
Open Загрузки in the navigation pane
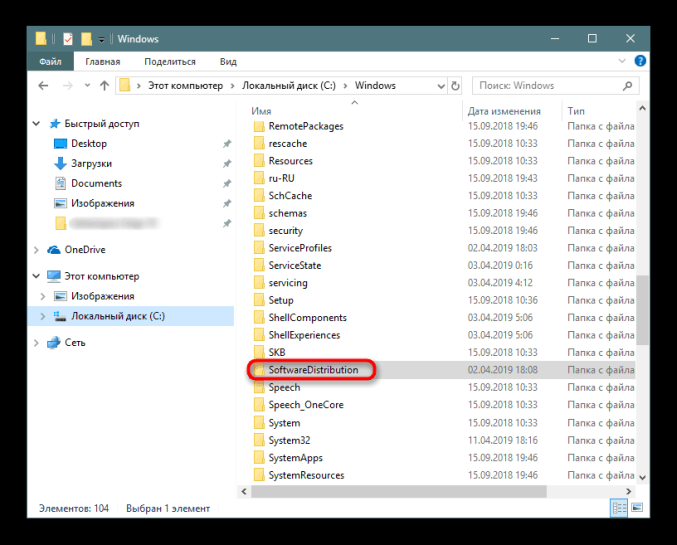[91, 163]
